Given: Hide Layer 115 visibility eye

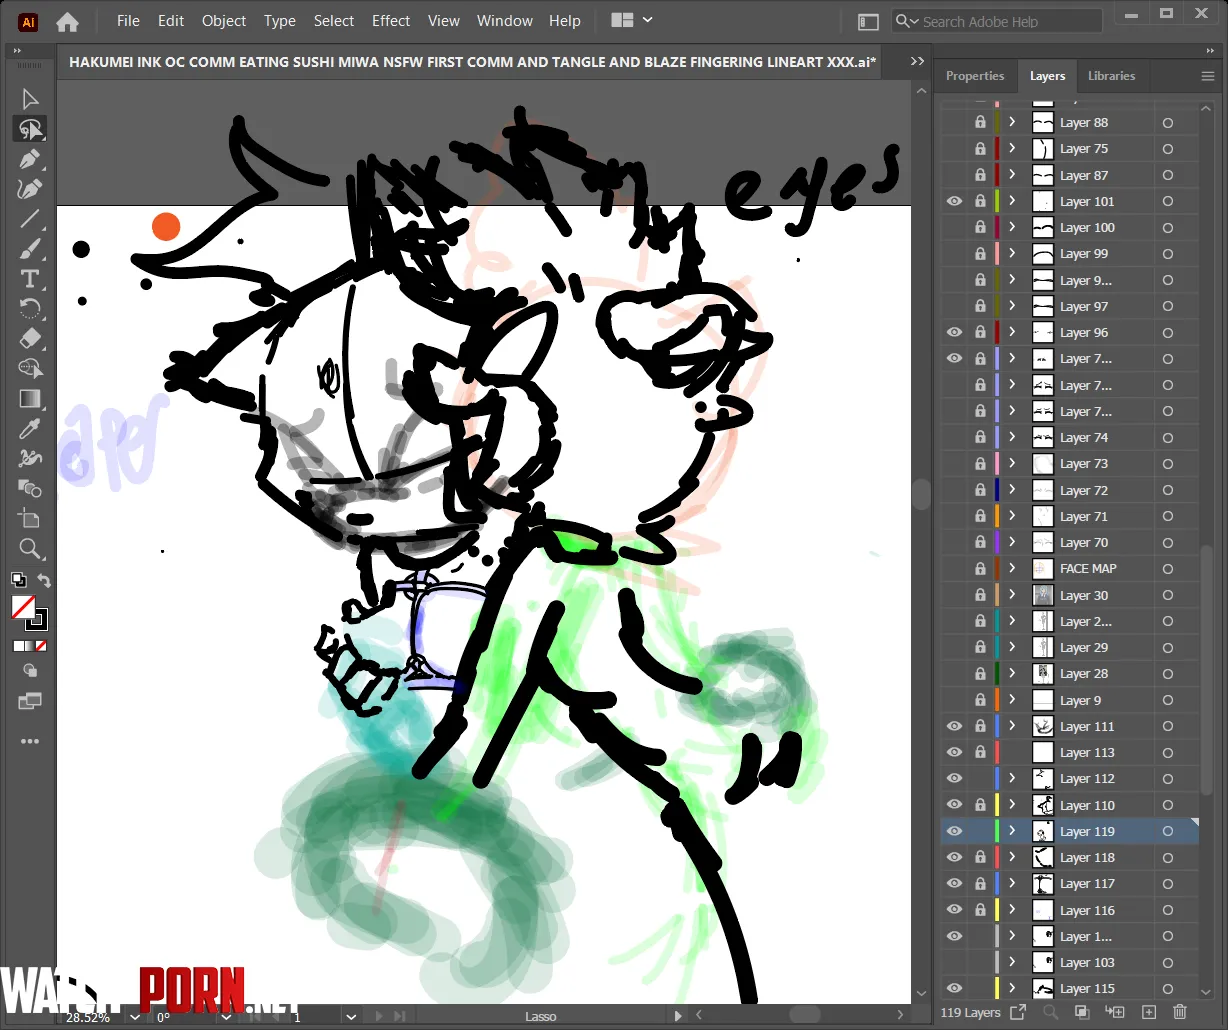Looking at the screenshot, I should [954, 988].
